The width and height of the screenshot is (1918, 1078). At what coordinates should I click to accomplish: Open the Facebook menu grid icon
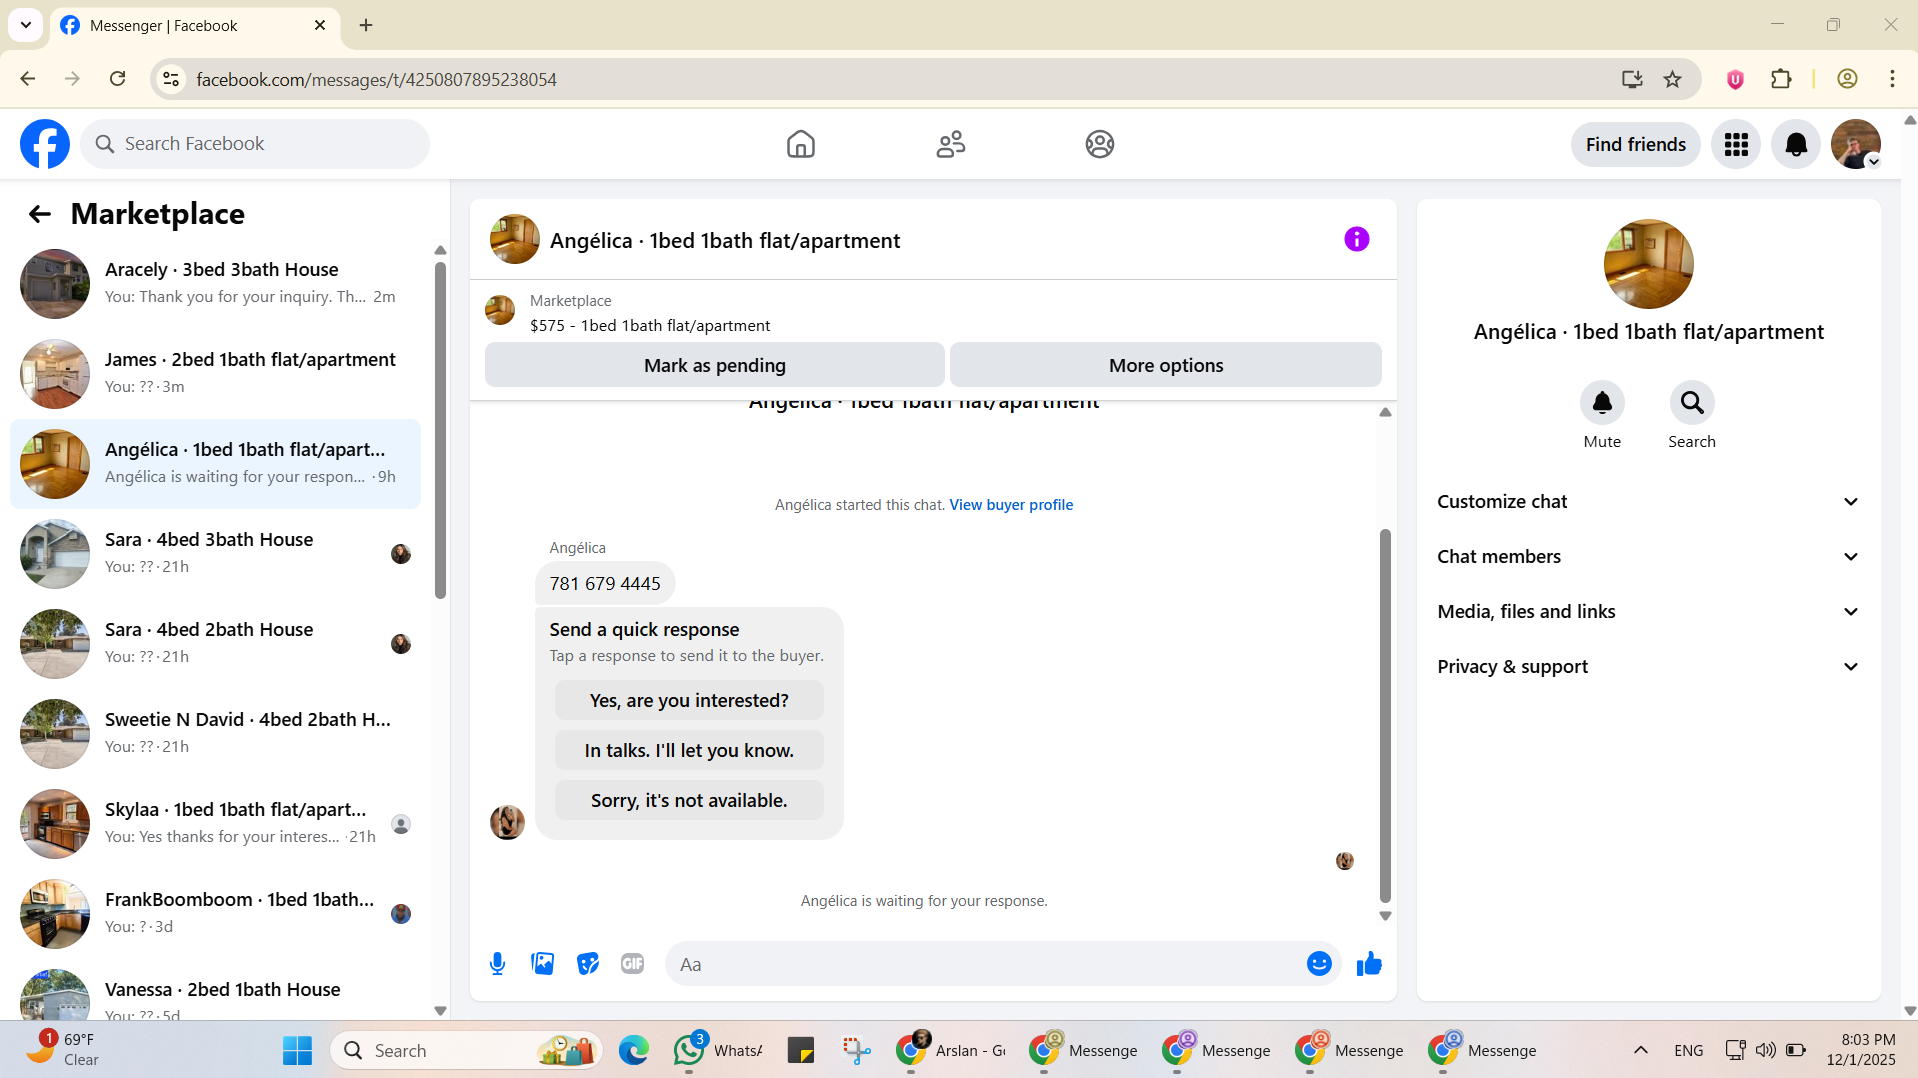coord(1736,145)
